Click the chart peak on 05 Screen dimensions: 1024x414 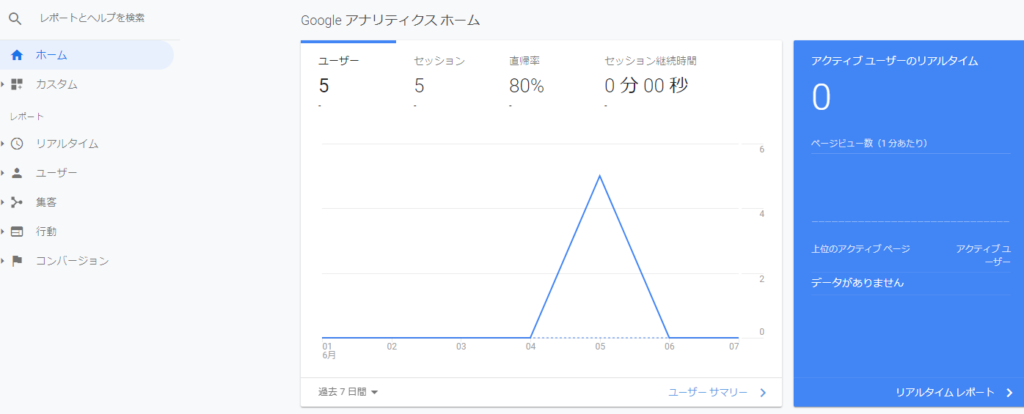click(x=599, y=176)
